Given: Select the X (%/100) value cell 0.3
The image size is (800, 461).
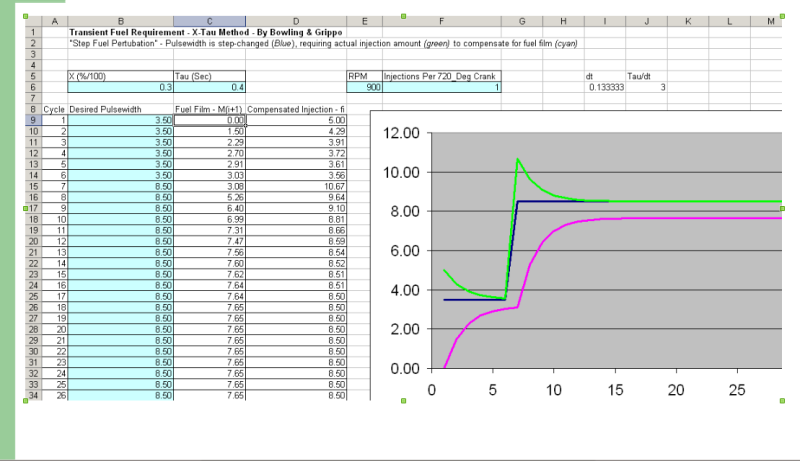Looking at the screenshot, I should [120, 87].
